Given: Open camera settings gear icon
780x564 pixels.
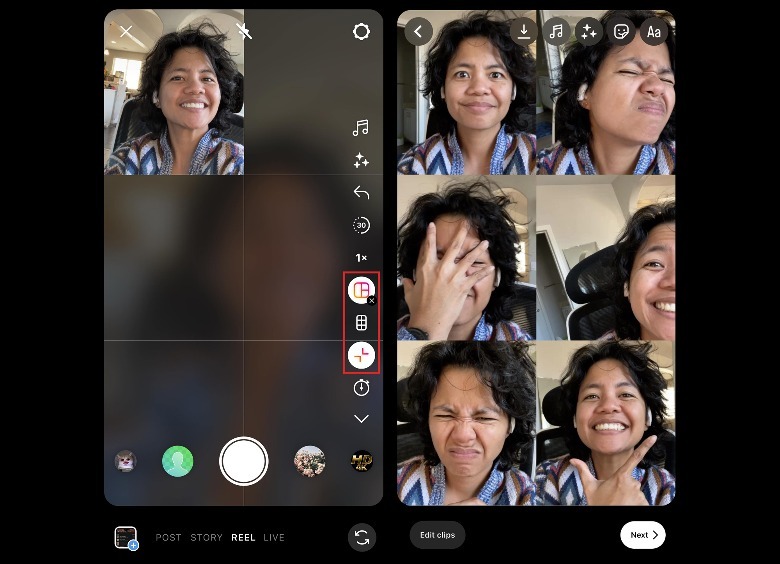Looking at the screenshot, I should click(361, 32).
